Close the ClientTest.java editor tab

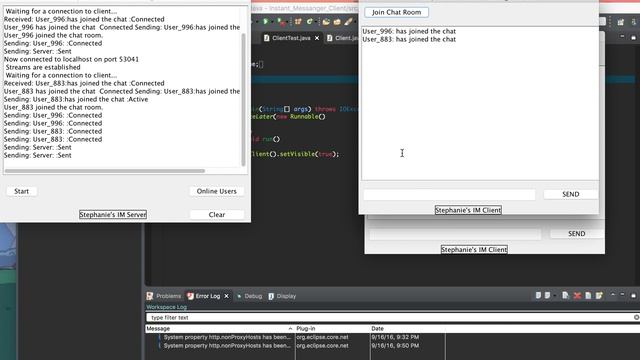point(317,38)
